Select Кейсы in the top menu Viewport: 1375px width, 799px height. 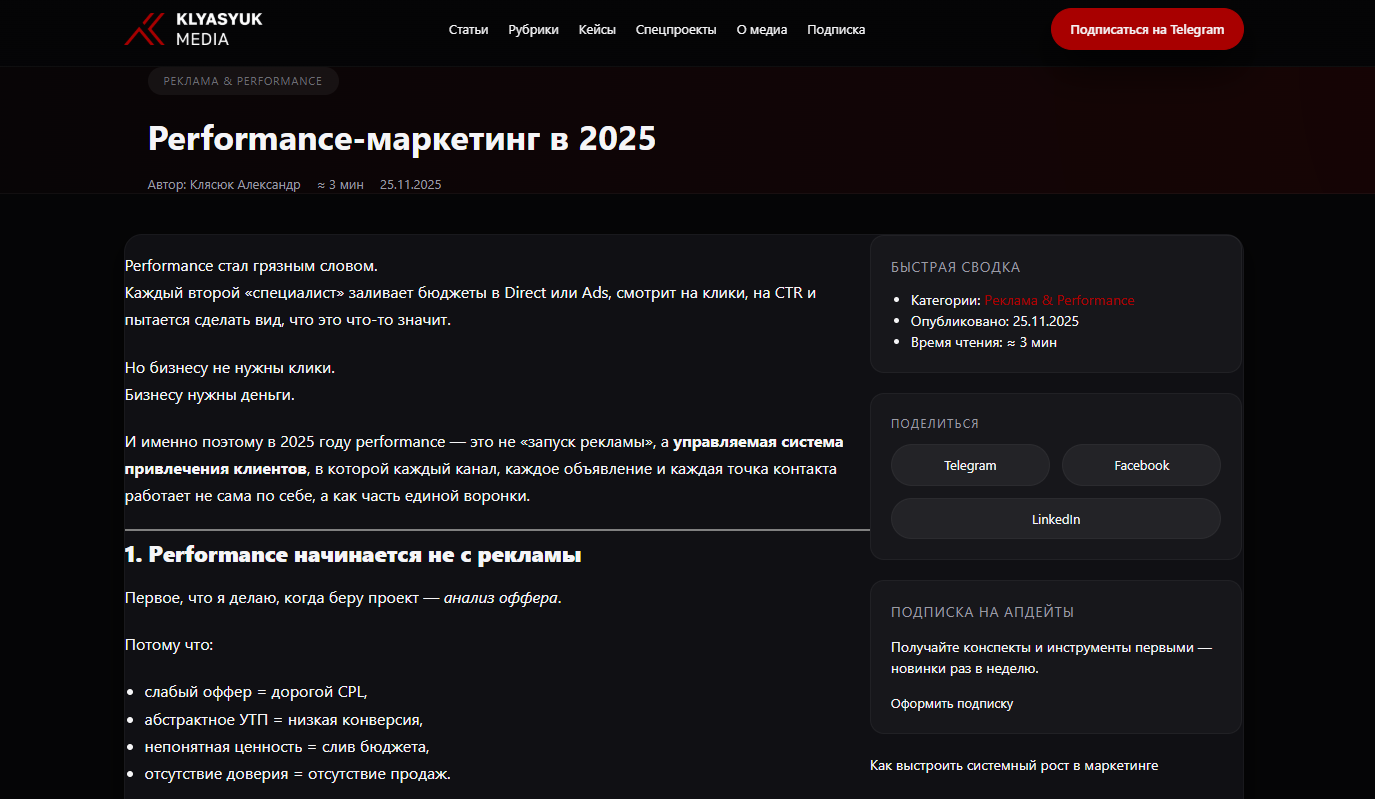point(596,29)
